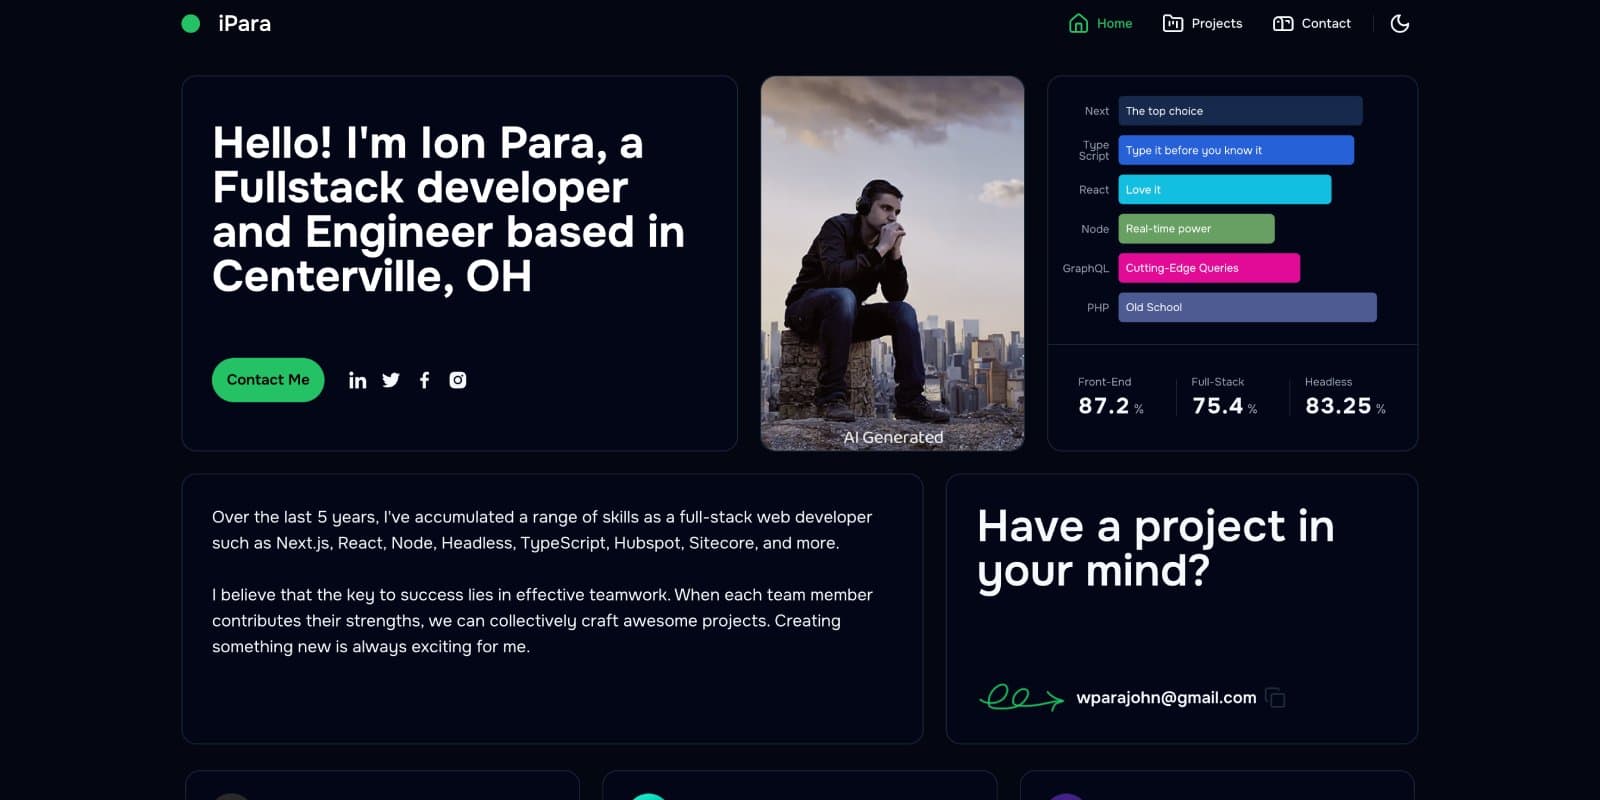
Task: Open the Facebook icon
Action: pyautogui.click(x=424, y=380)
